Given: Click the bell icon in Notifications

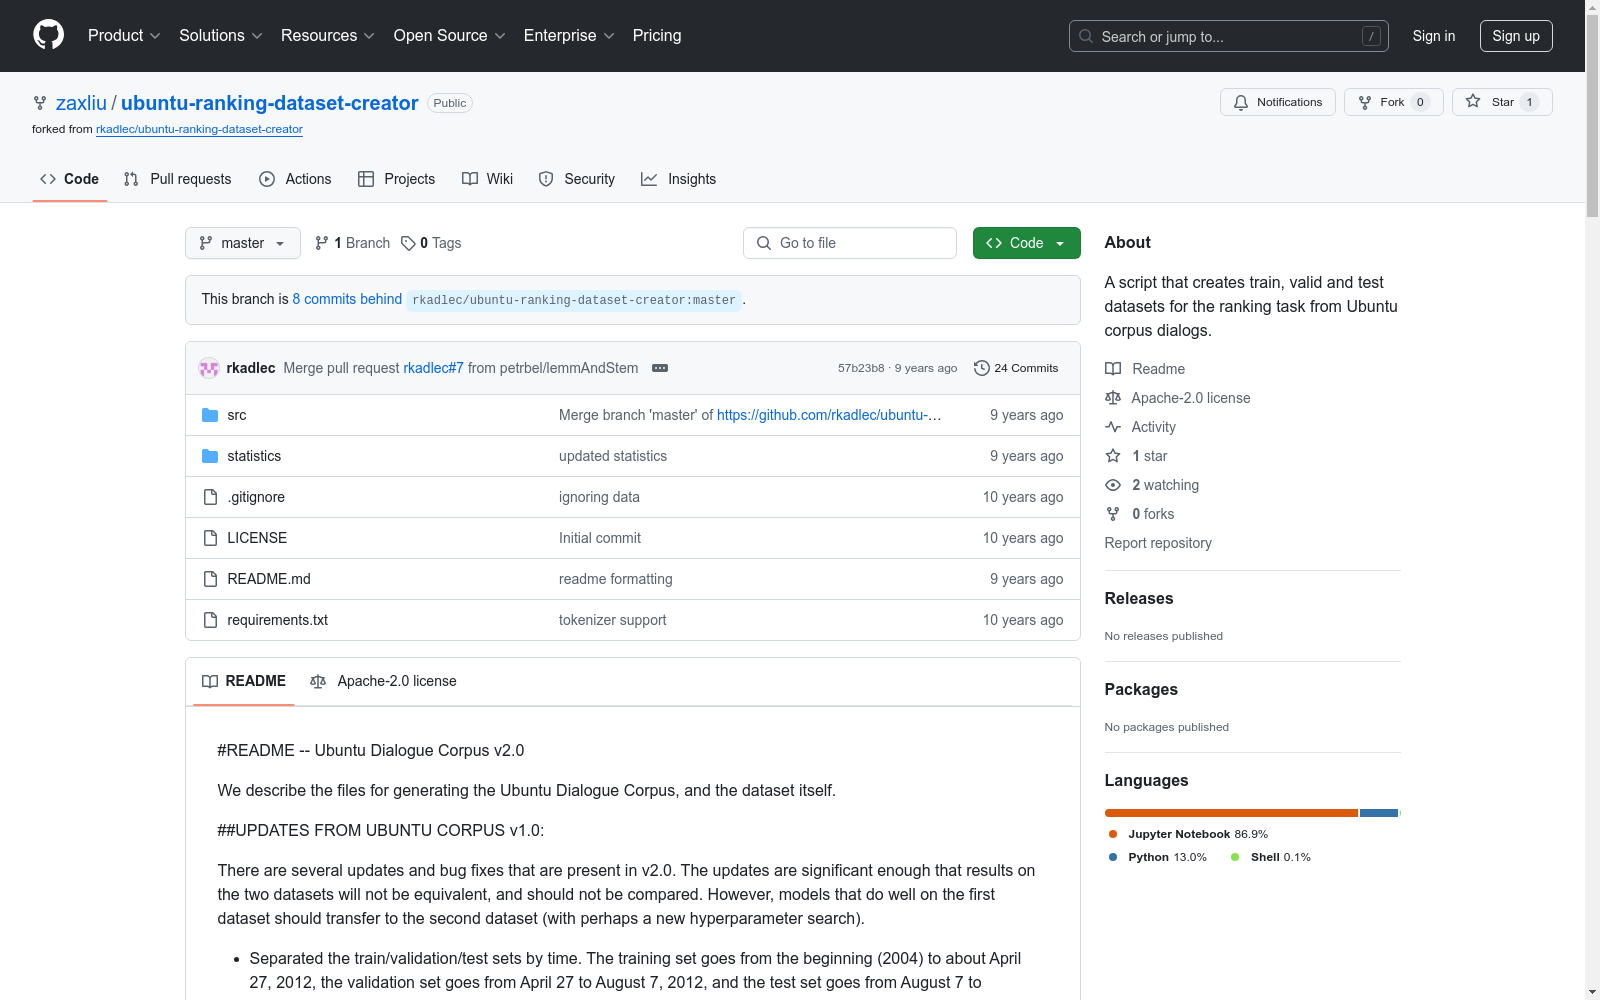Looking at the screenshot, I should pos(1241,102).
